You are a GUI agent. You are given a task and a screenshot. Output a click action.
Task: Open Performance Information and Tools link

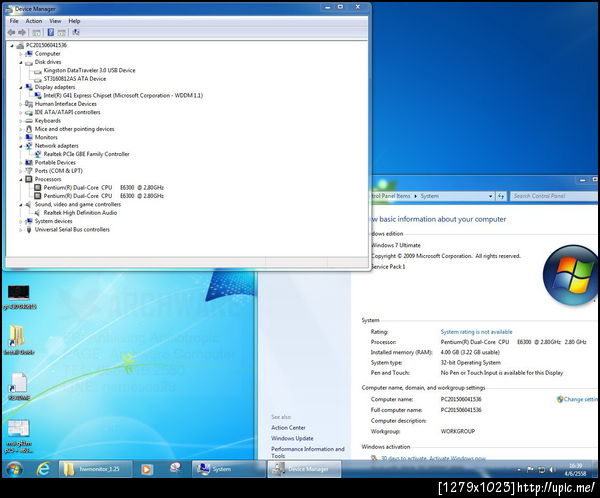308,452
